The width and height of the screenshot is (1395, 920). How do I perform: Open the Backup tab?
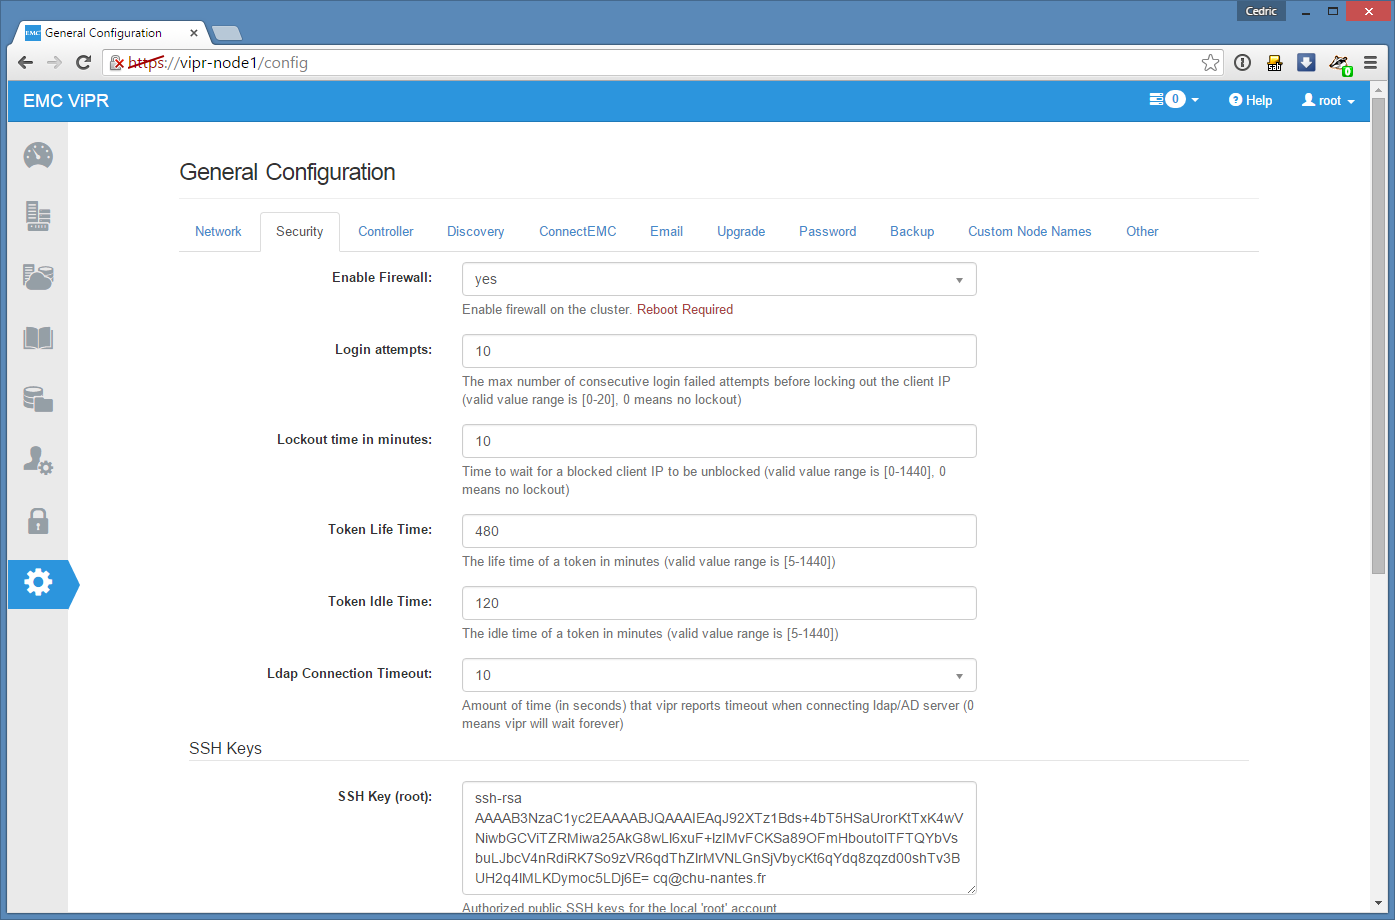[912, 231]
